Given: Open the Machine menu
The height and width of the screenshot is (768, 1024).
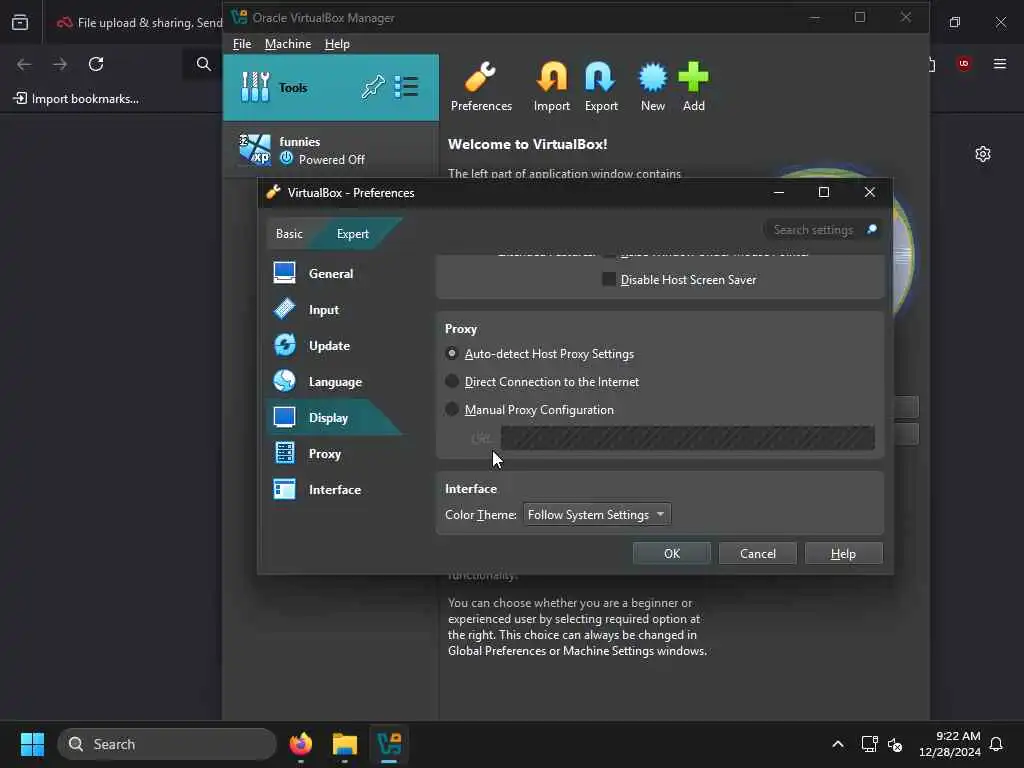Looking at the screenshot, I should (x=287, y=44).
